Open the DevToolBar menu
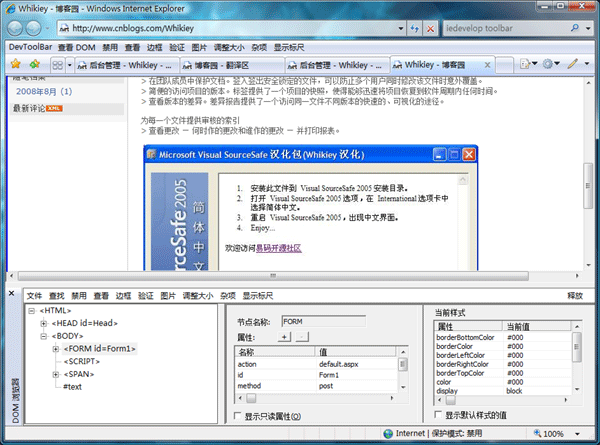The height and width of the screenshot is (445, 600). (x=30, y=47)
